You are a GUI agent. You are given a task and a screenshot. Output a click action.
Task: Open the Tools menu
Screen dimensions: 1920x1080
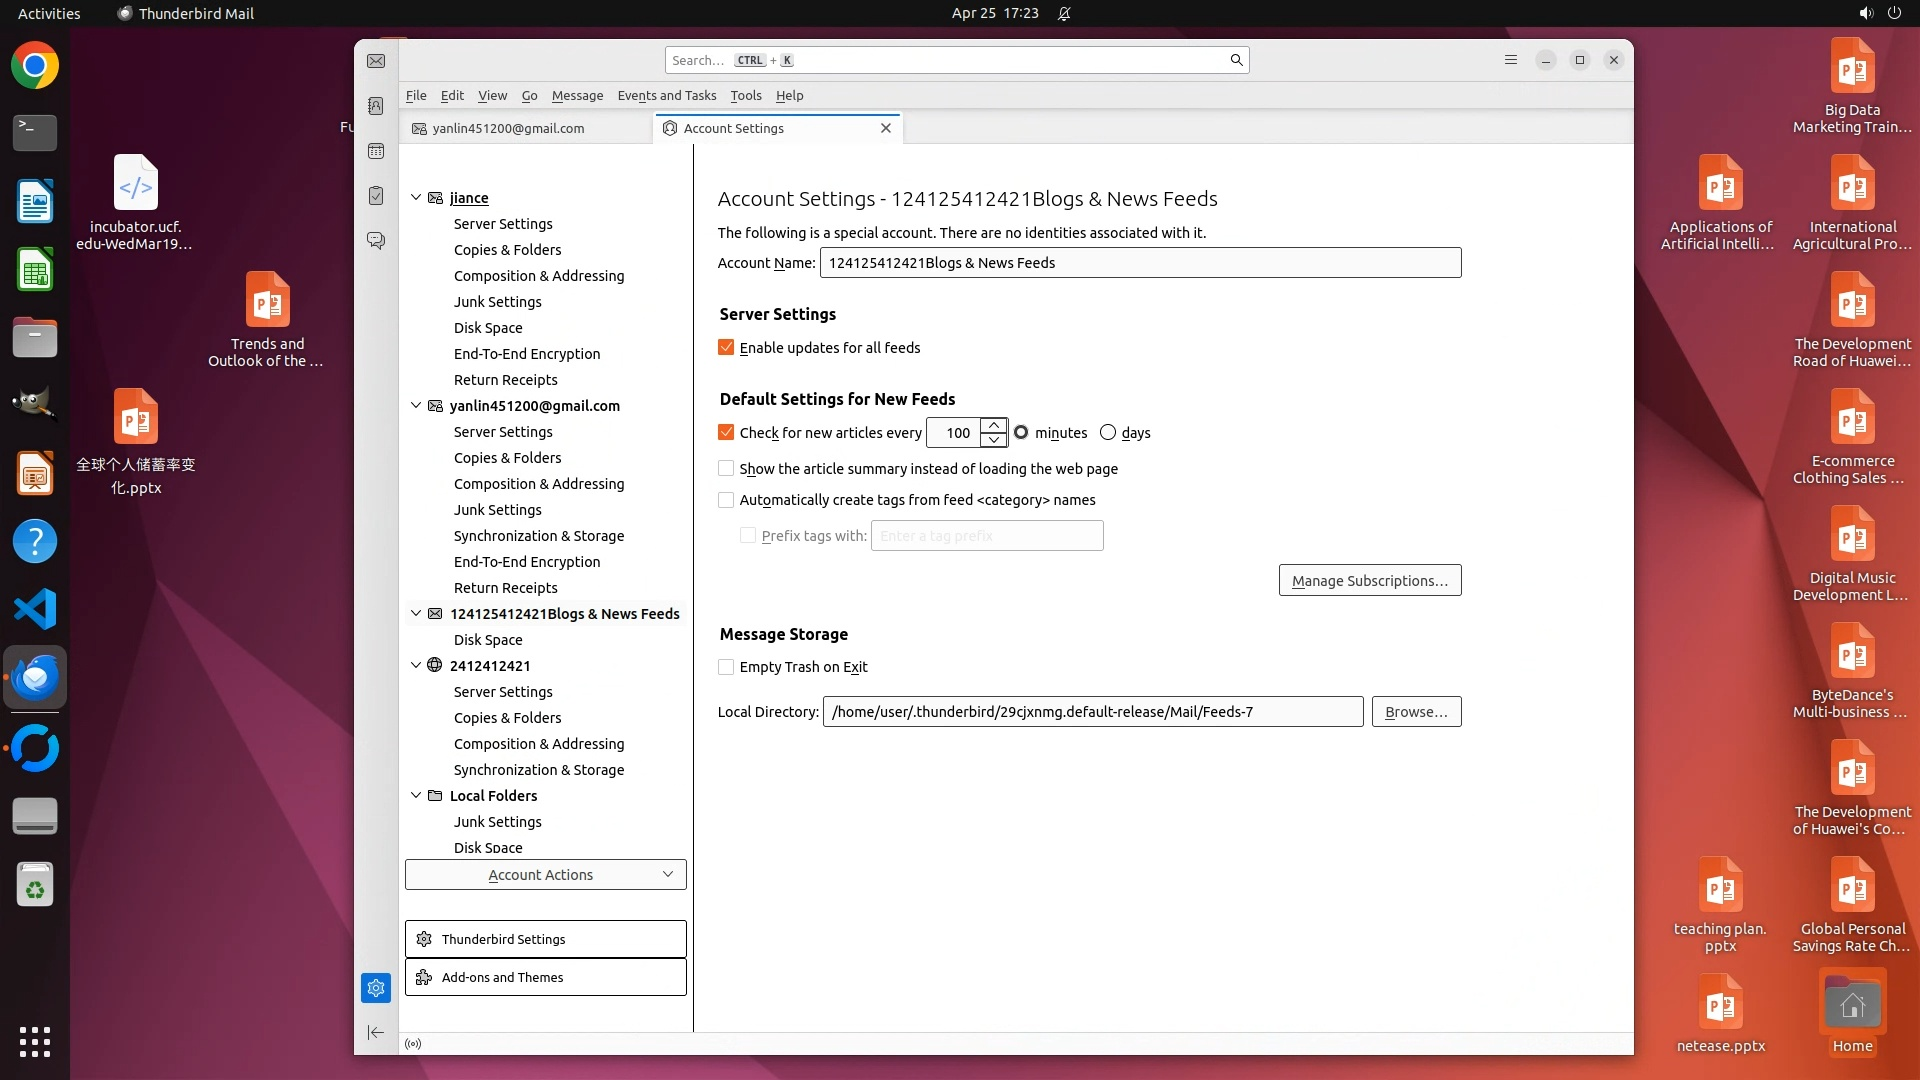[745, 96]
